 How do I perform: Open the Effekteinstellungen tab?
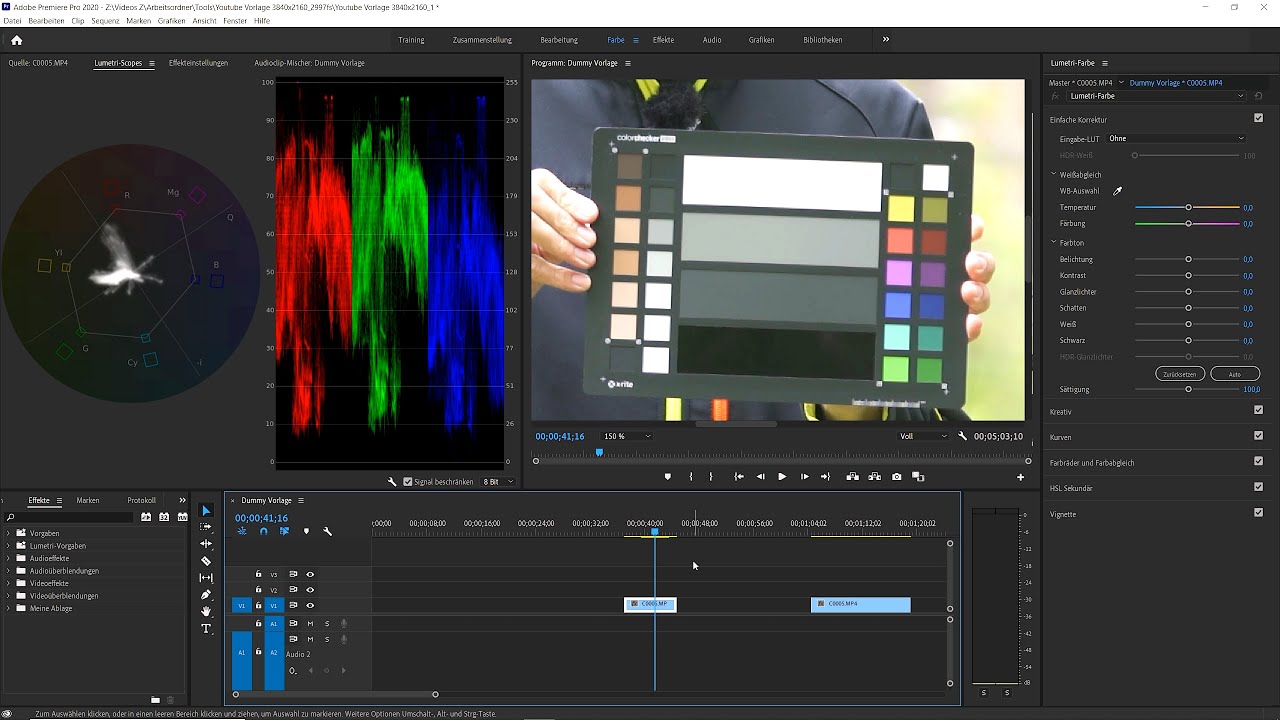click(x=198, y=63)
